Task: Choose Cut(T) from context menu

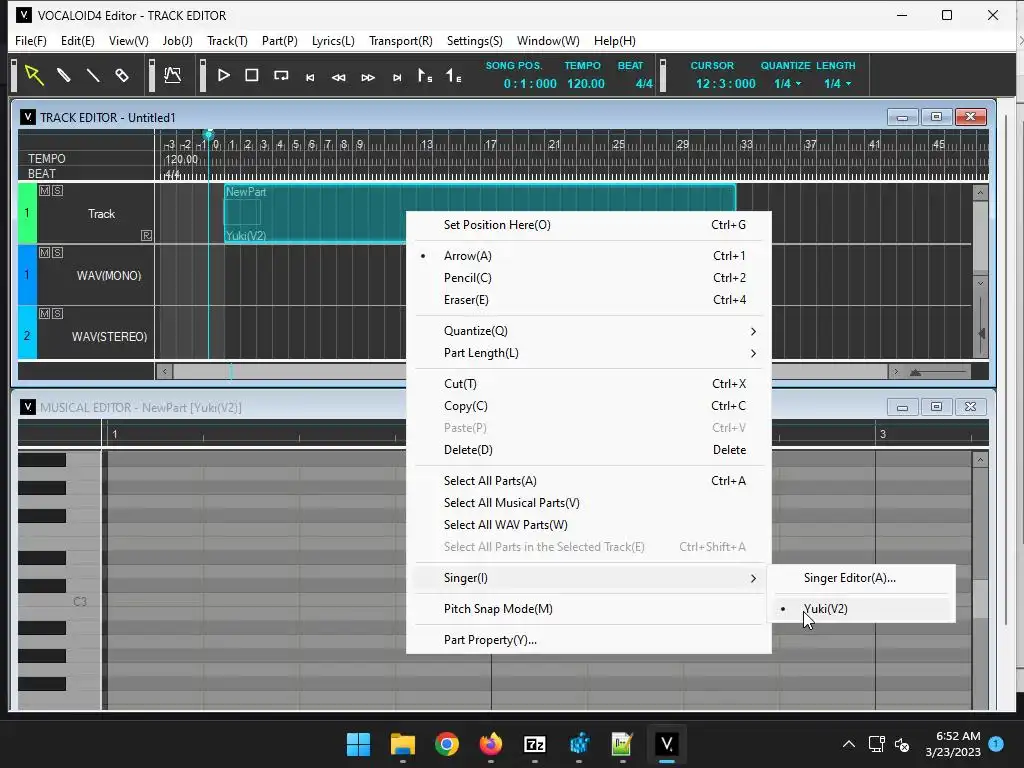Action: [588, 384]
